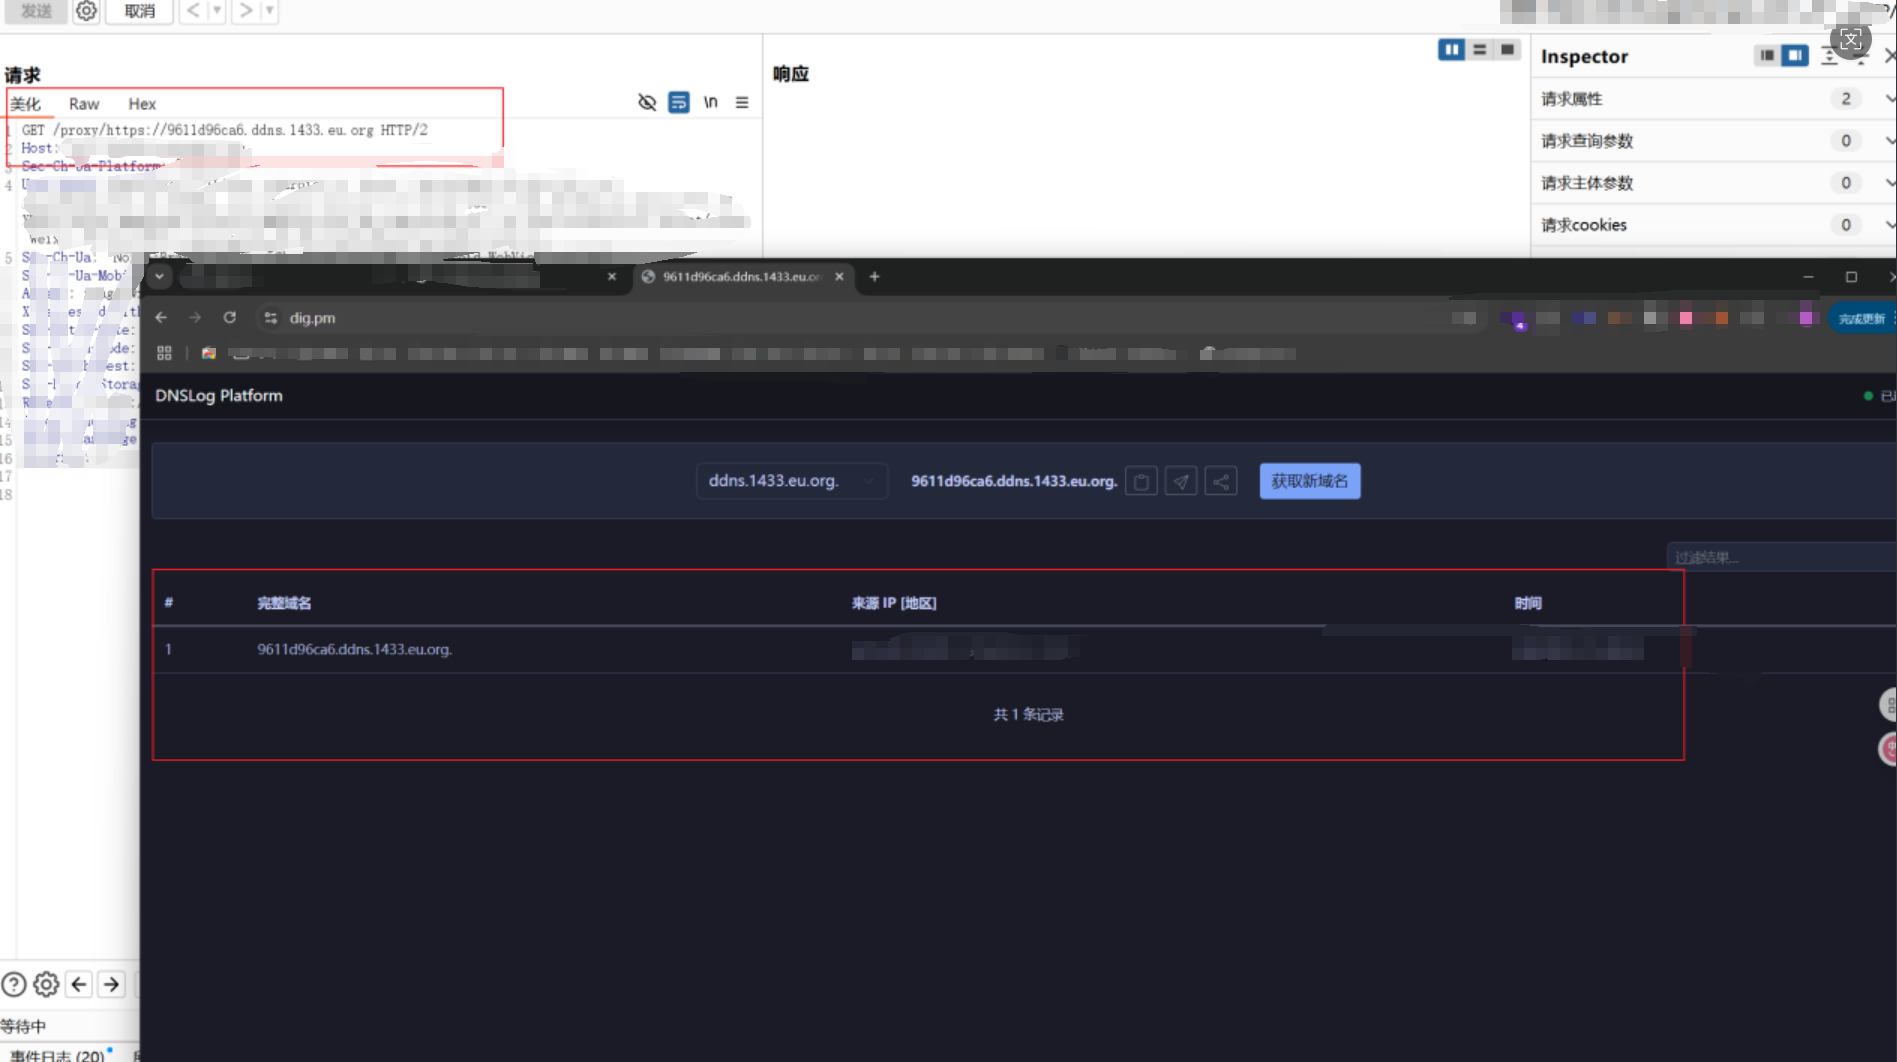Click the 获取新域名 button
Screen dimensions: 1897x1062
click(1310, 481)
